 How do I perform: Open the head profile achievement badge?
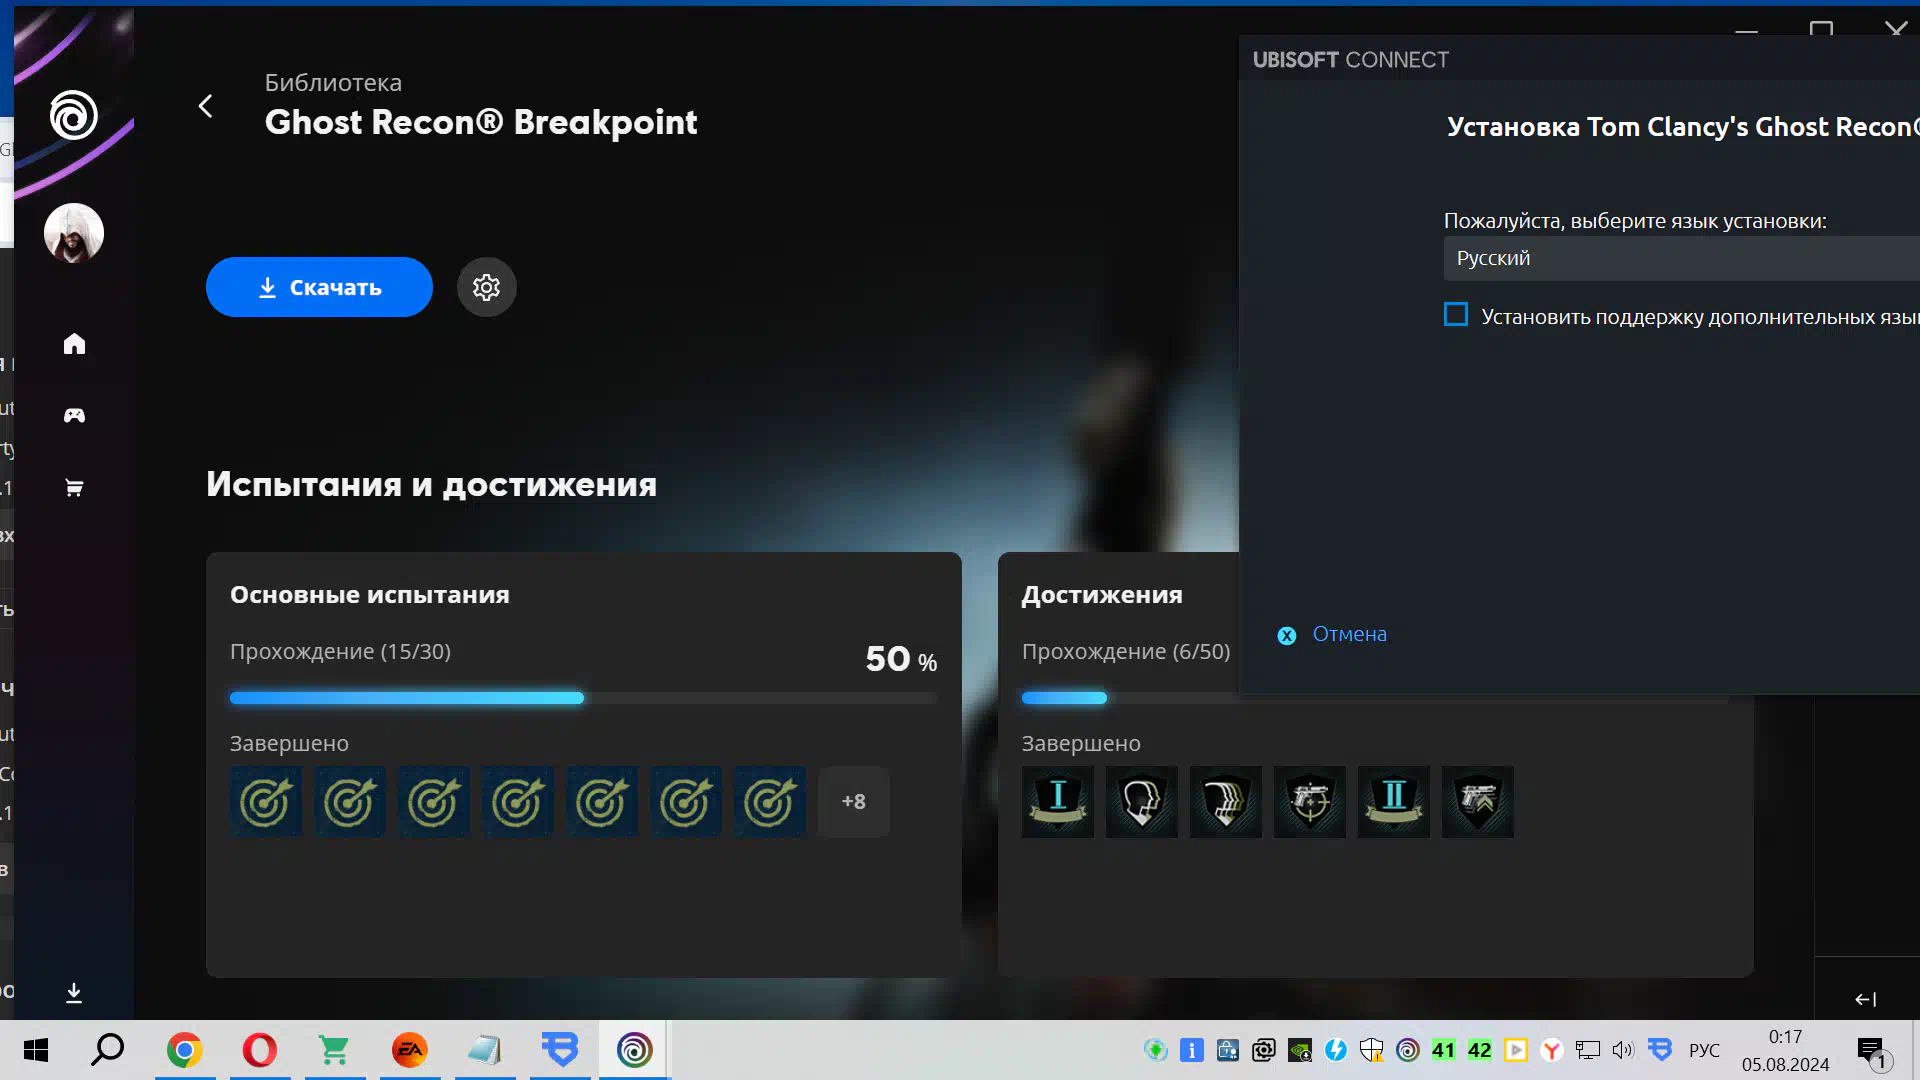tap(1142, 802)
